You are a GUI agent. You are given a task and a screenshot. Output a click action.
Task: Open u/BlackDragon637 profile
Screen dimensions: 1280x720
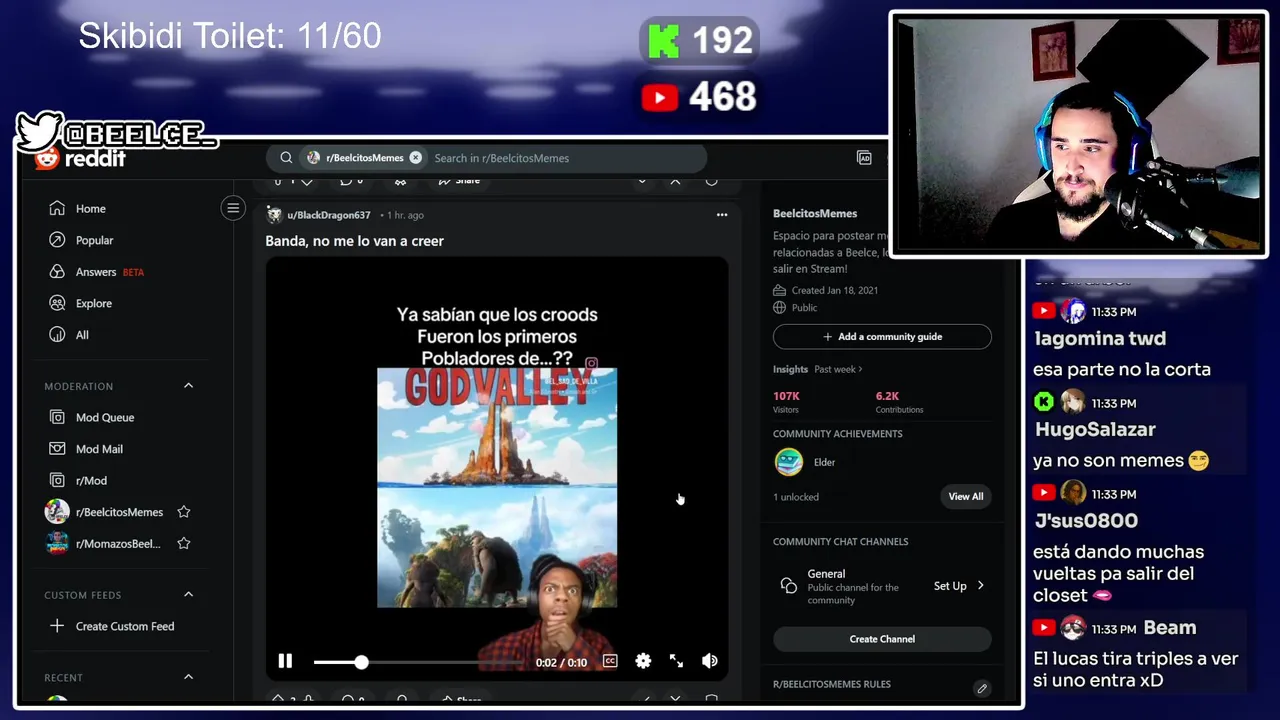click(x=328, y=215)
